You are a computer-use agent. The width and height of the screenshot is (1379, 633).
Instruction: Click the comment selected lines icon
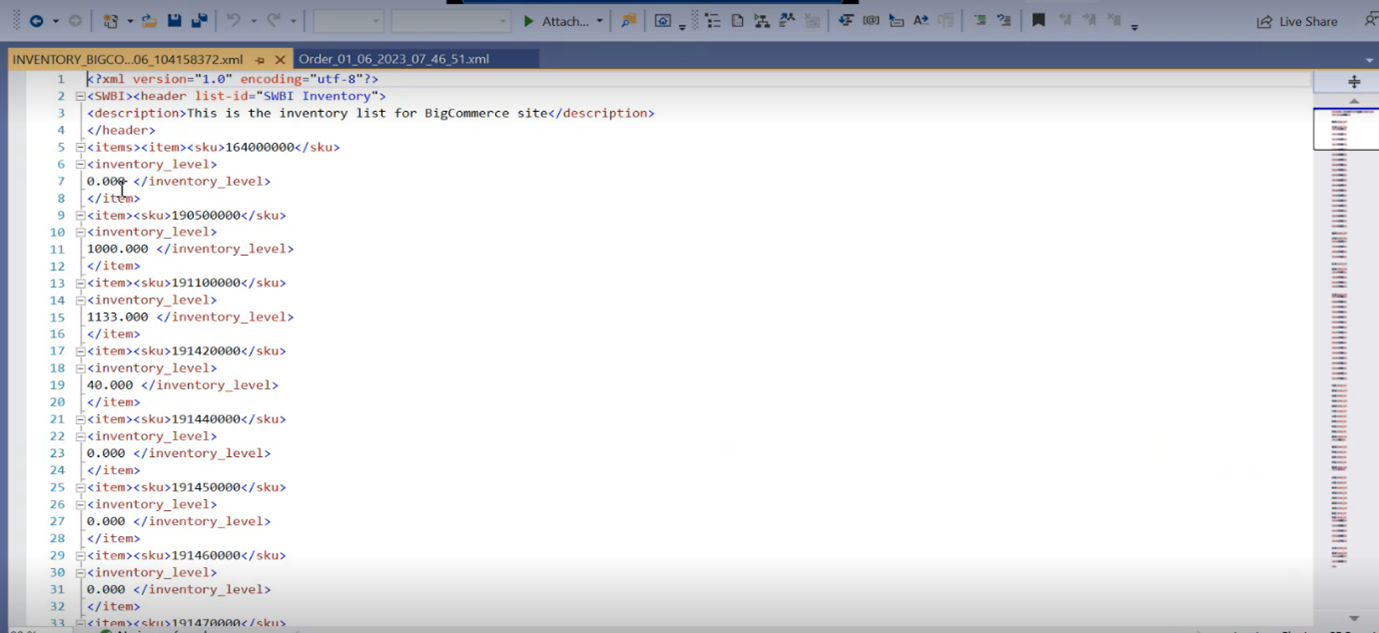coord(979,21)
